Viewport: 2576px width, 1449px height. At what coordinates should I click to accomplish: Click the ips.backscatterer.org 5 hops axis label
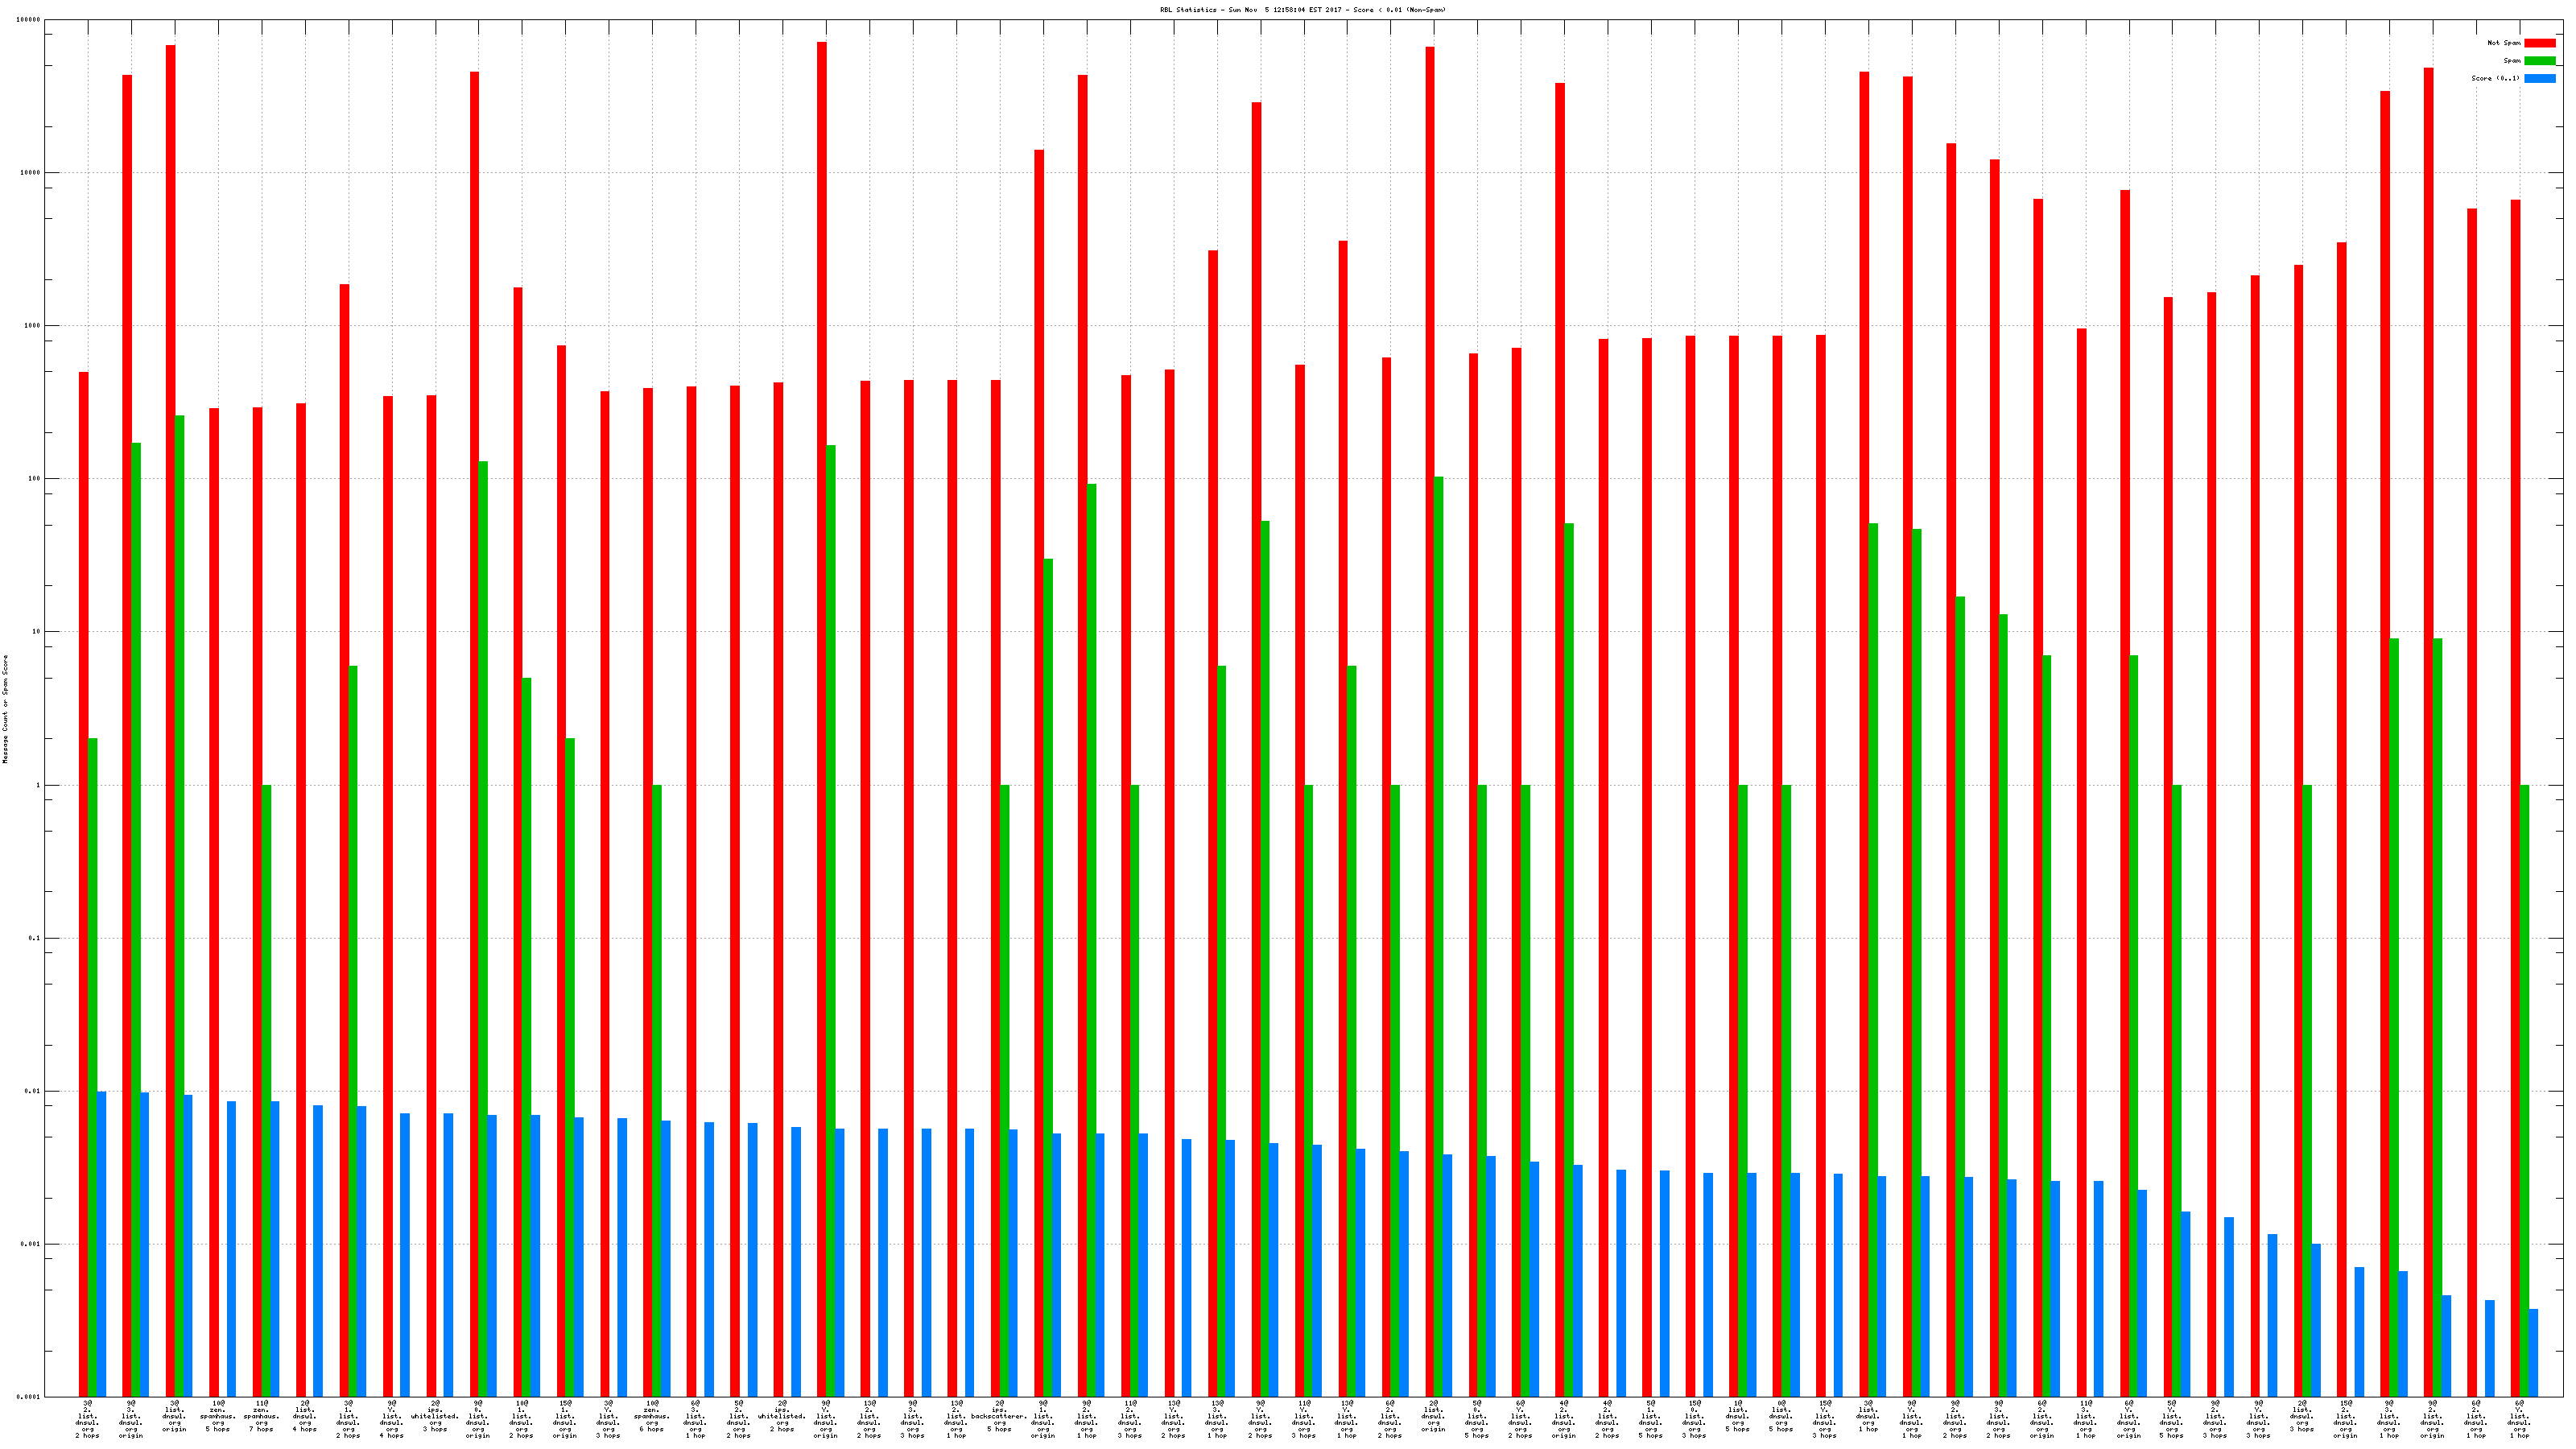click(999, 1417)
